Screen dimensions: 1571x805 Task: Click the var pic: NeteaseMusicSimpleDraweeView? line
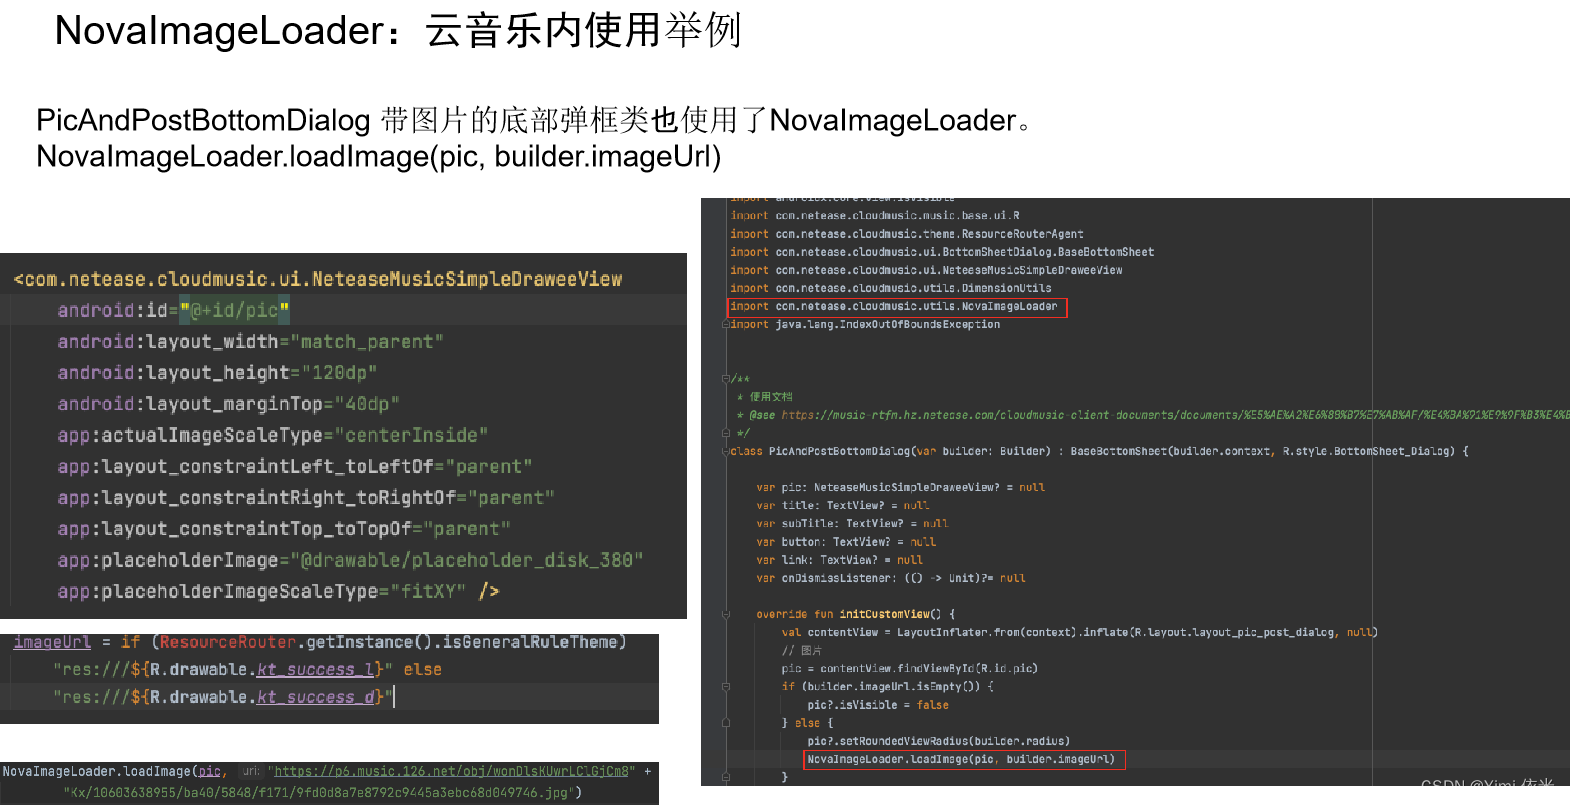(900, 488)
